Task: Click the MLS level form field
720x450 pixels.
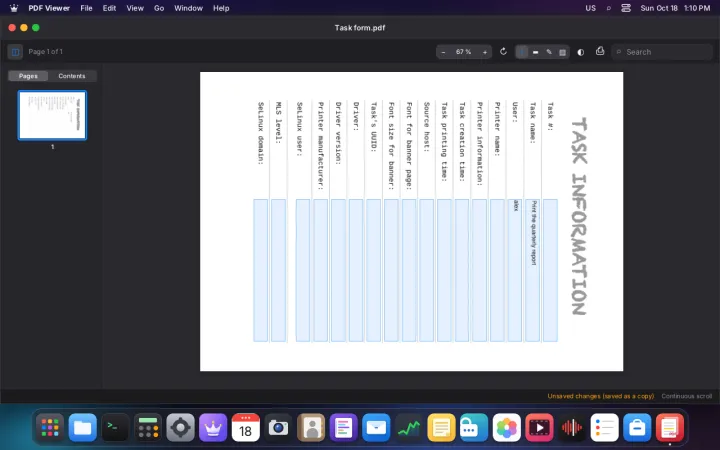Action: [278, 270]
